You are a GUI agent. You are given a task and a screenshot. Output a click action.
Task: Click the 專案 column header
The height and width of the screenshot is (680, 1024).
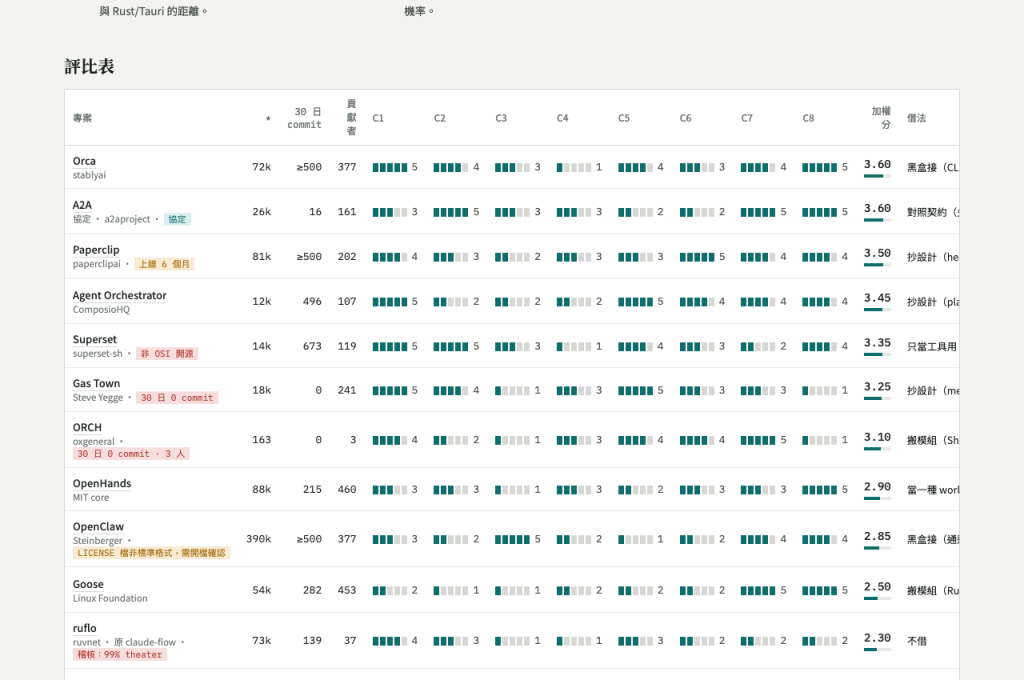coord(82,118)
